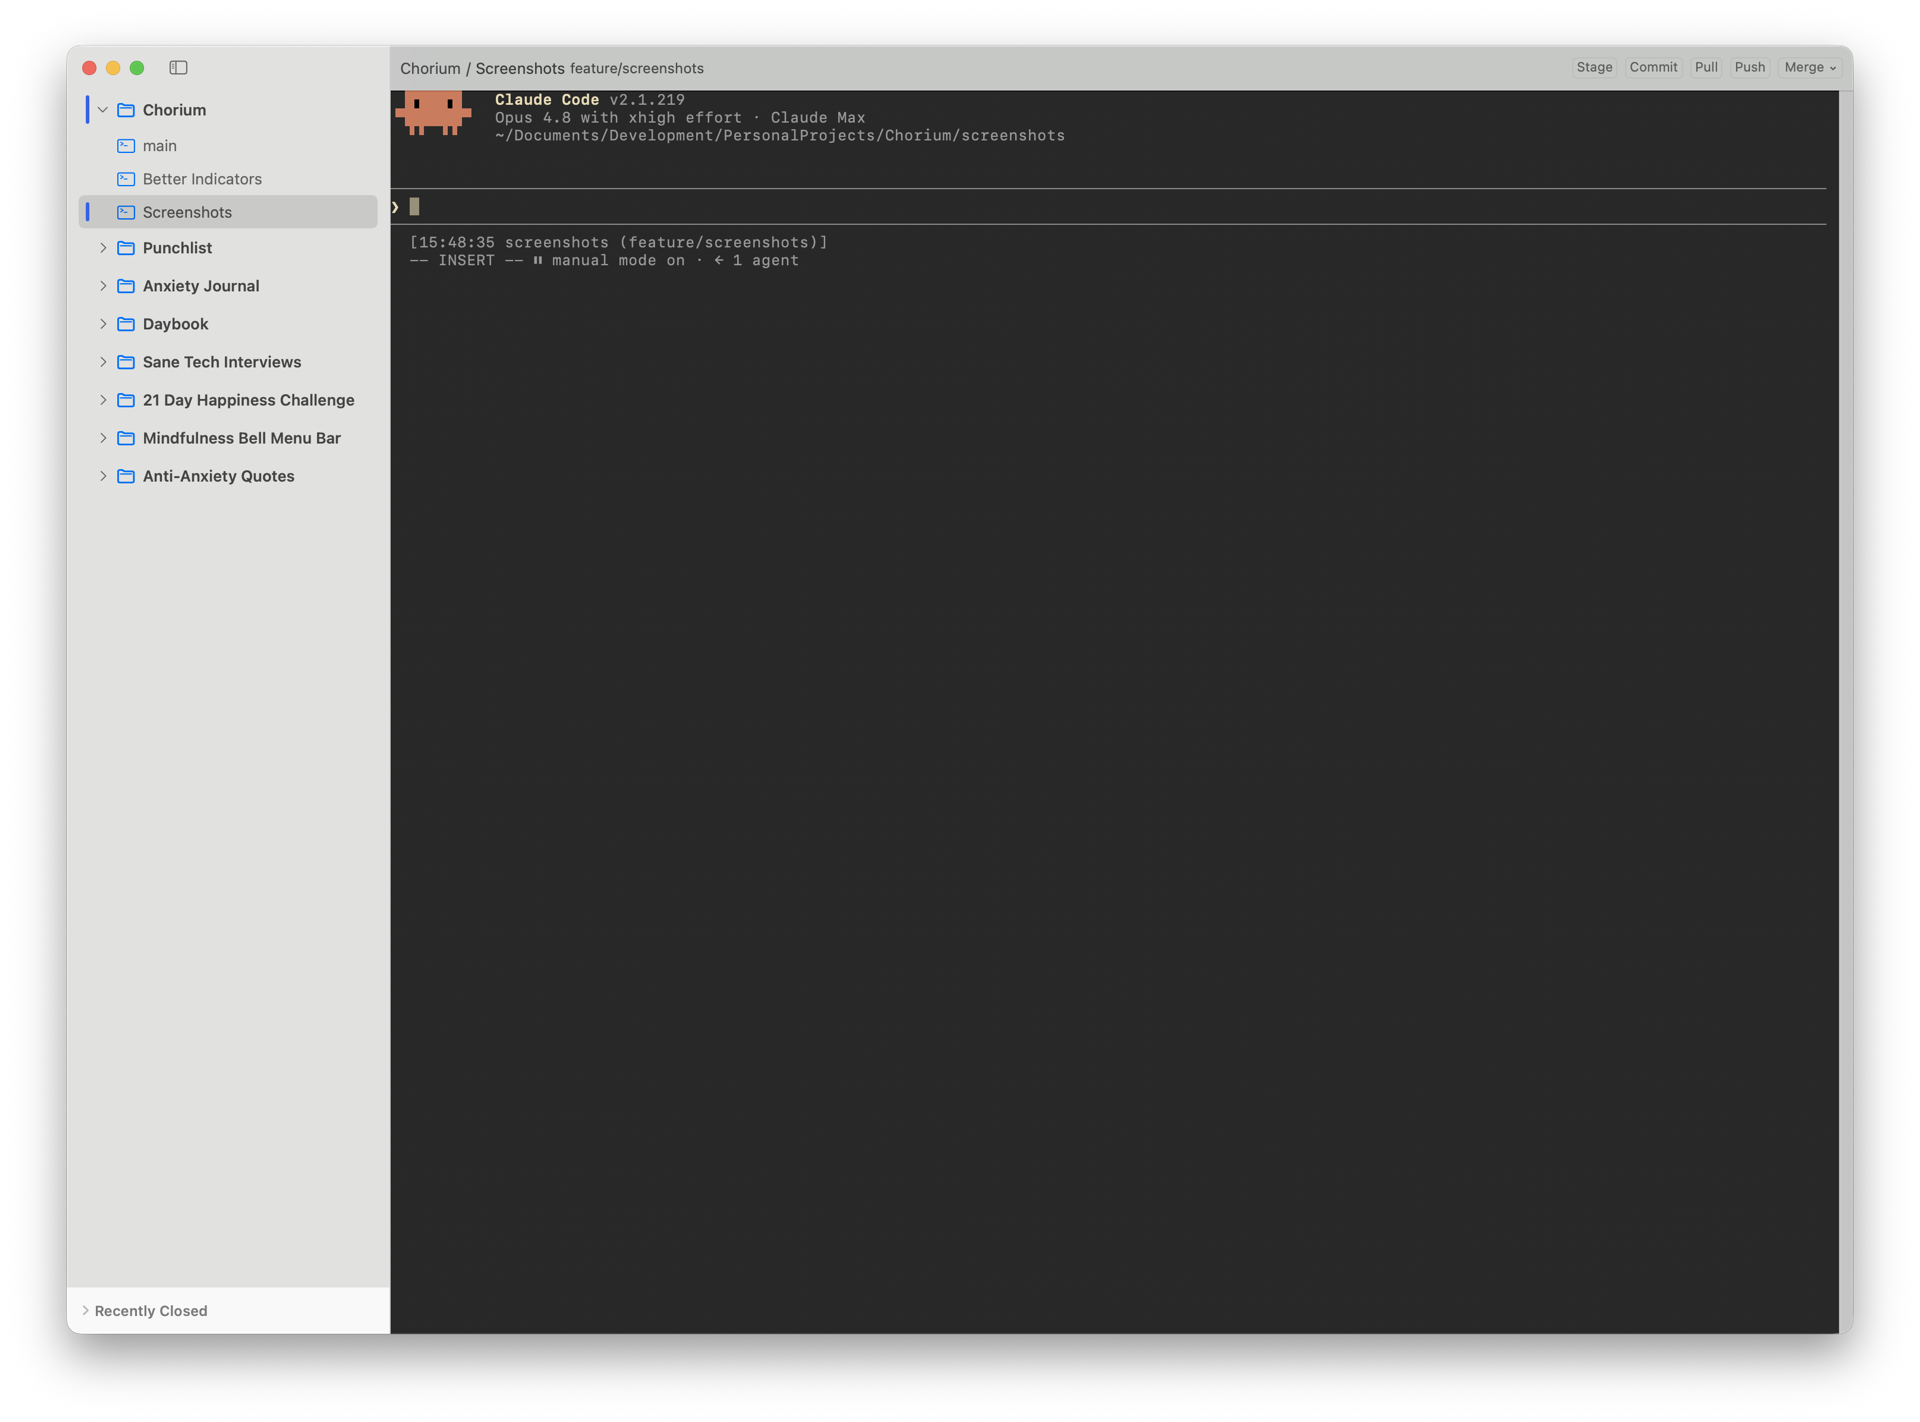Image resolution: width=1920 pixels, height=1422 pixels.
Task: Focus the Claude Code prompt input
Action: pos(1110,207)
